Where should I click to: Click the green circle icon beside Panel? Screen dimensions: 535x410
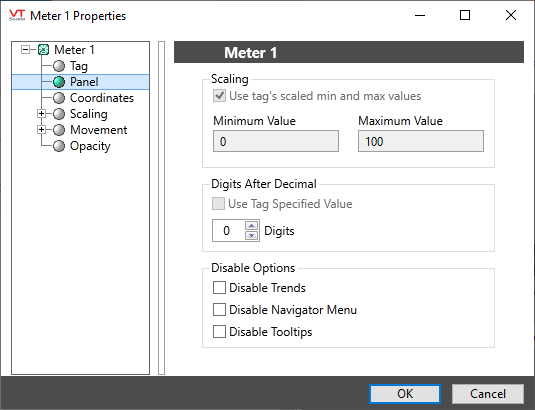59,82
